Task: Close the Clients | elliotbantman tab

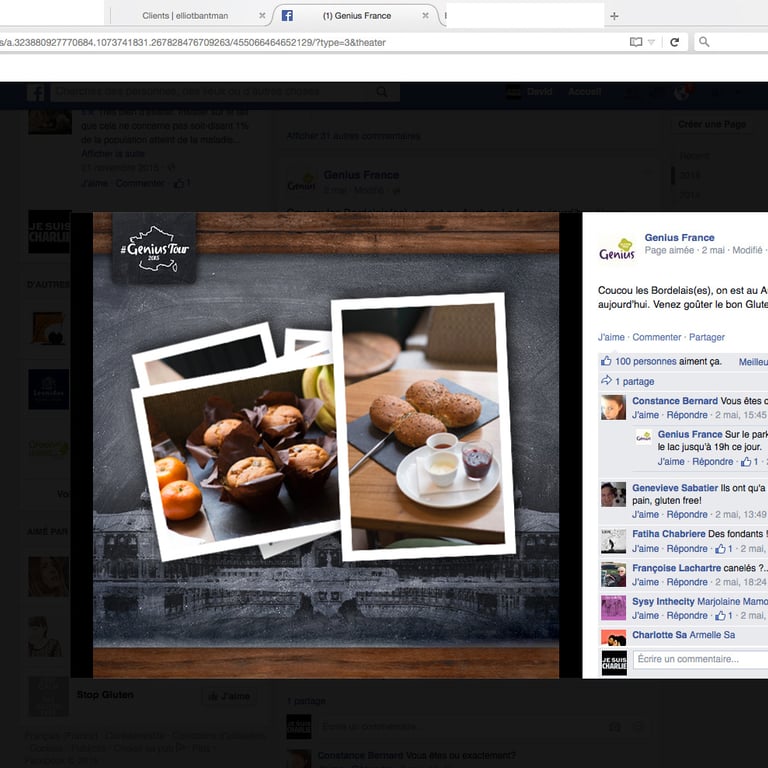Action: [262, 16]
